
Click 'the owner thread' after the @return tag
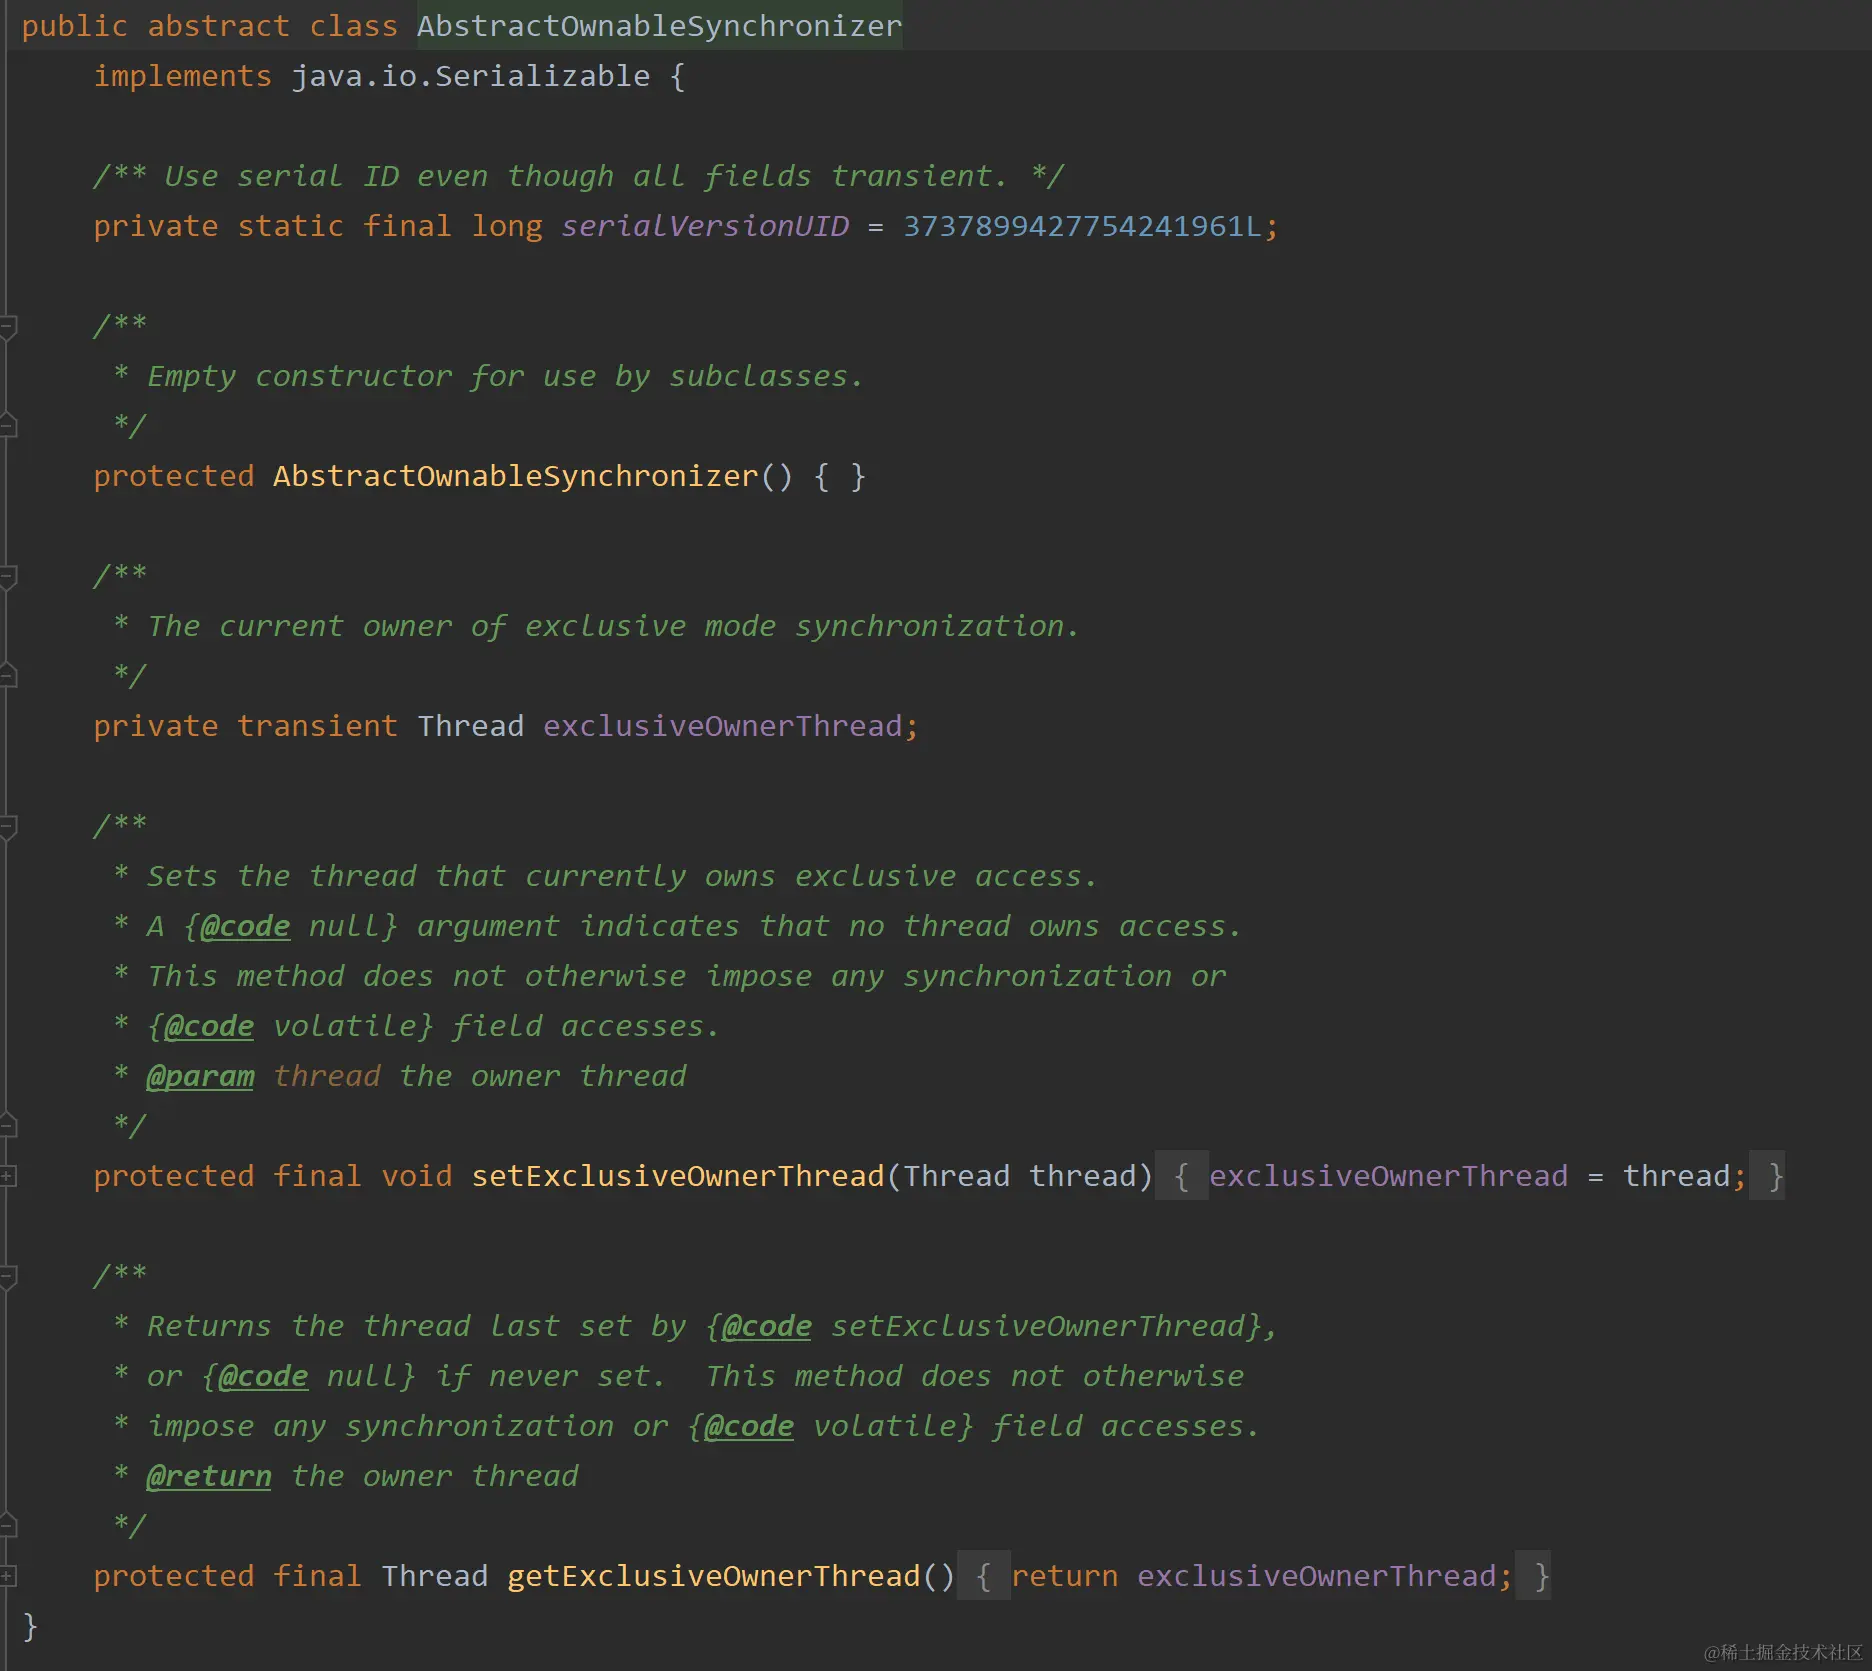pos(435,1476)
